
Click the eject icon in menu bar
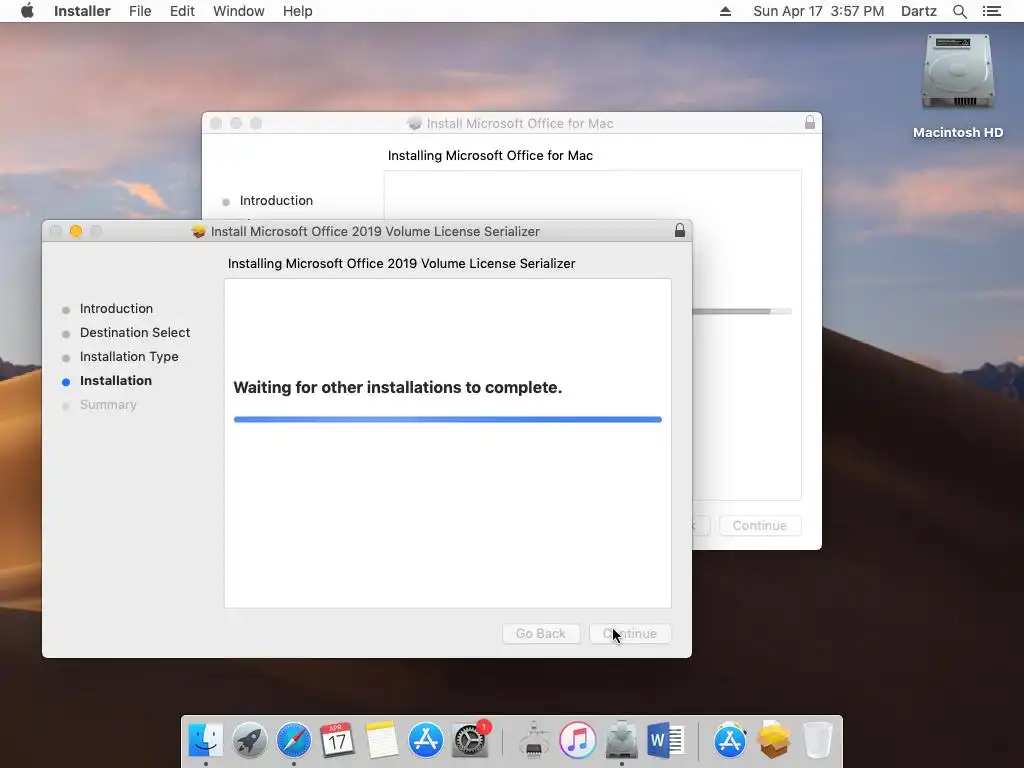(x=725, y=11)
